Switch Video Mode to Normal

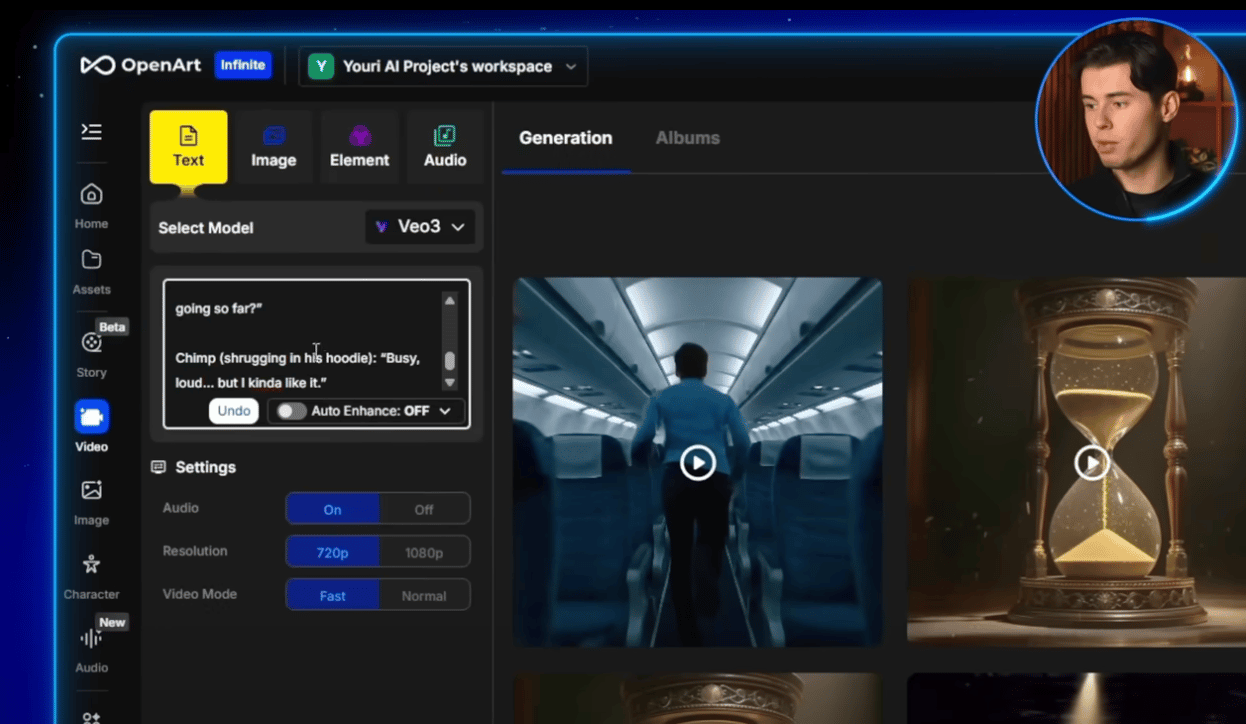click(x=424, y=595)
